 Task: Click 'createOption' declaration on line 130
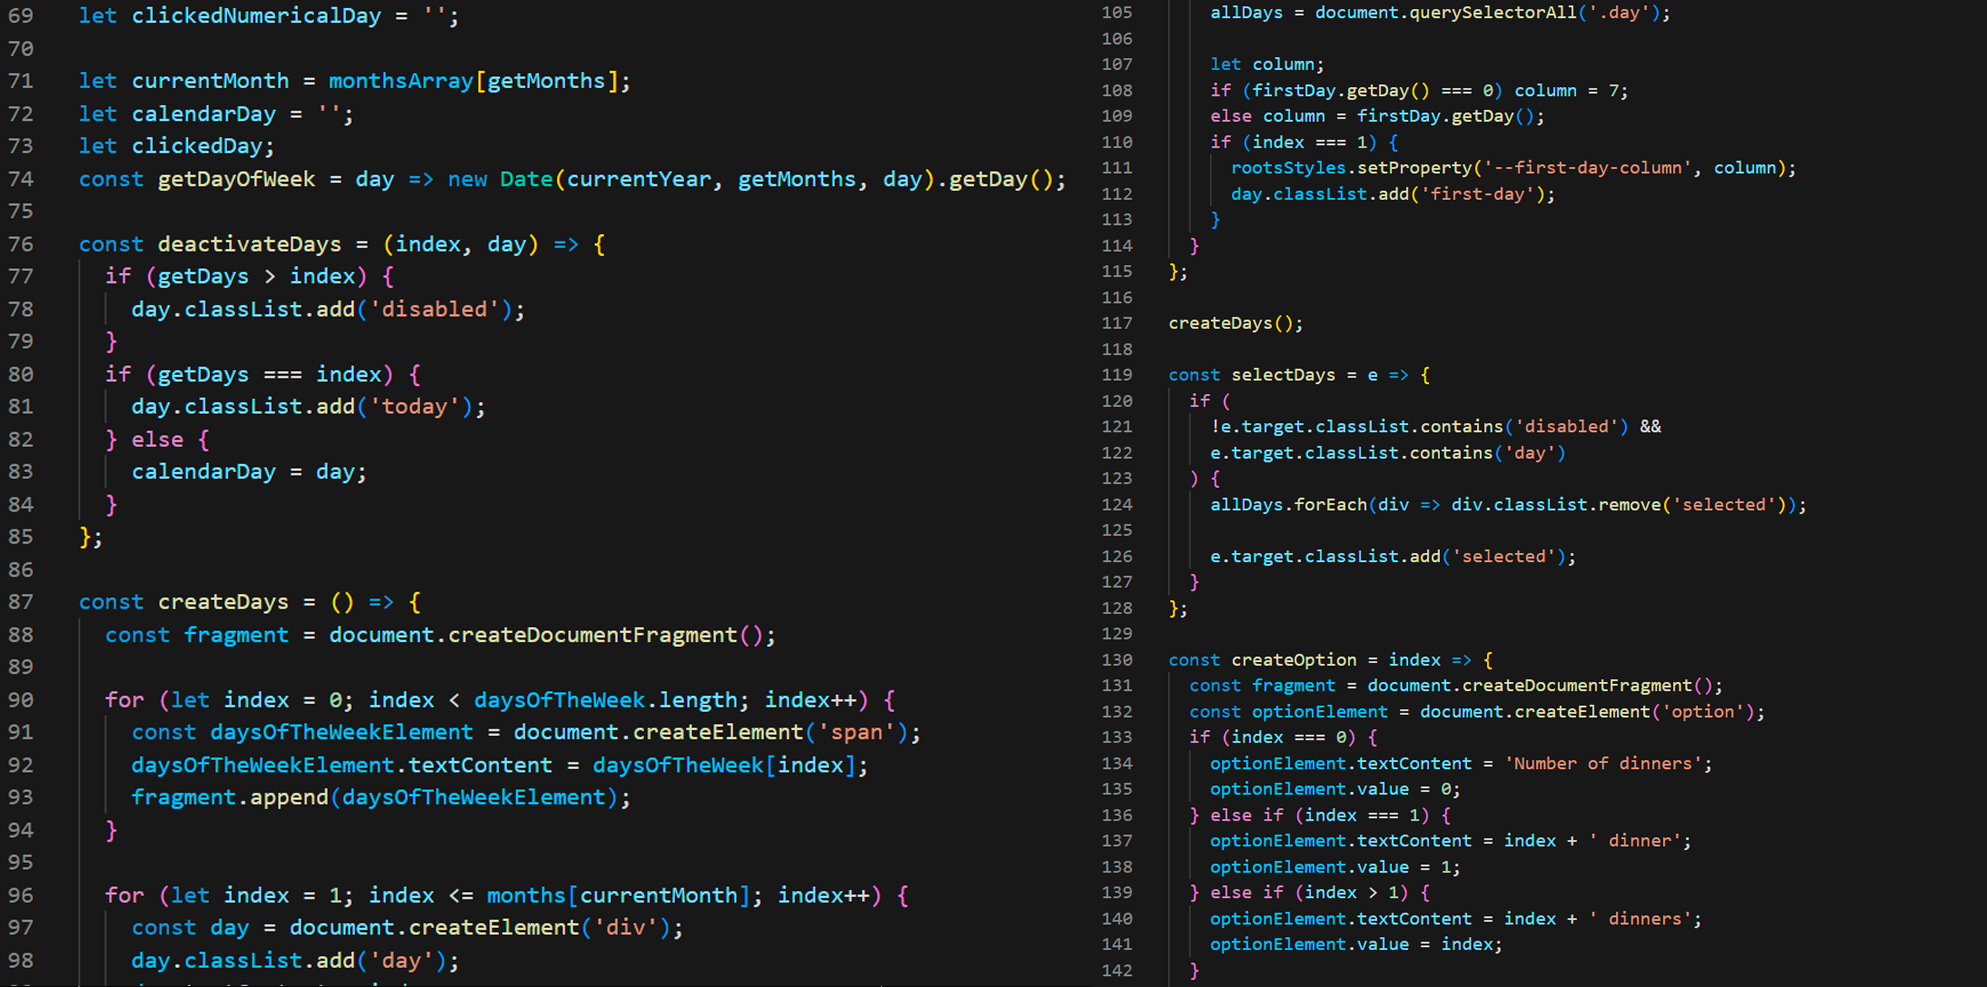(1294, 660)
